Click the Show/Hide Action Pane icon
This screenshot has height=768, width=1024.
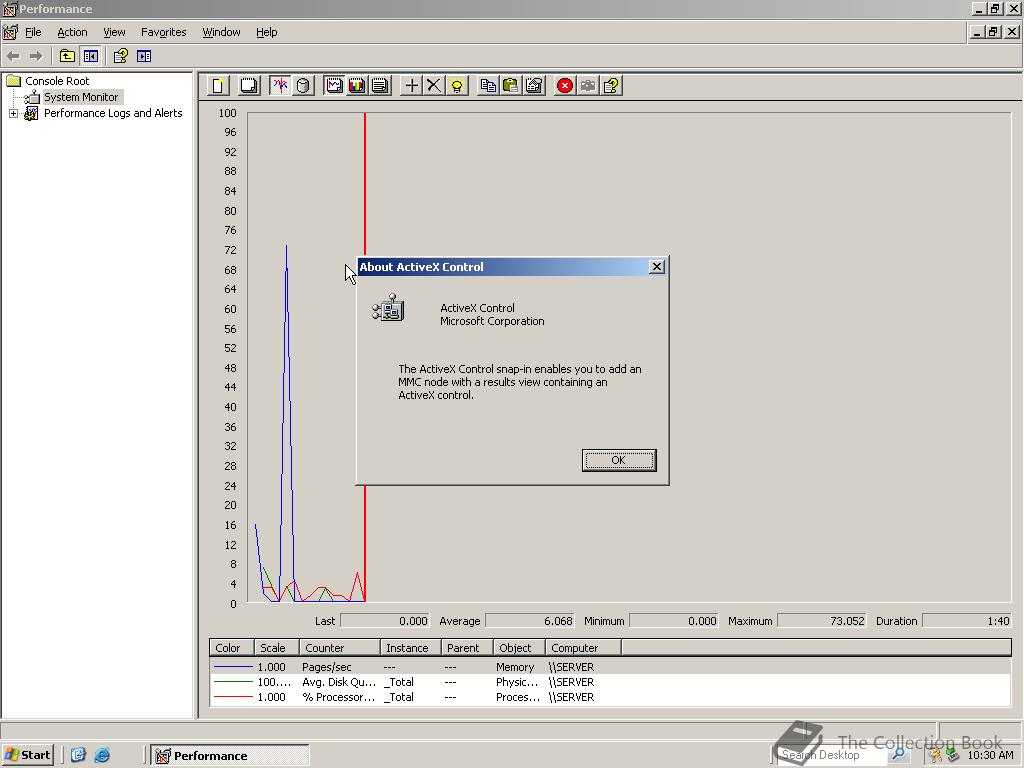tap(144, 56)
